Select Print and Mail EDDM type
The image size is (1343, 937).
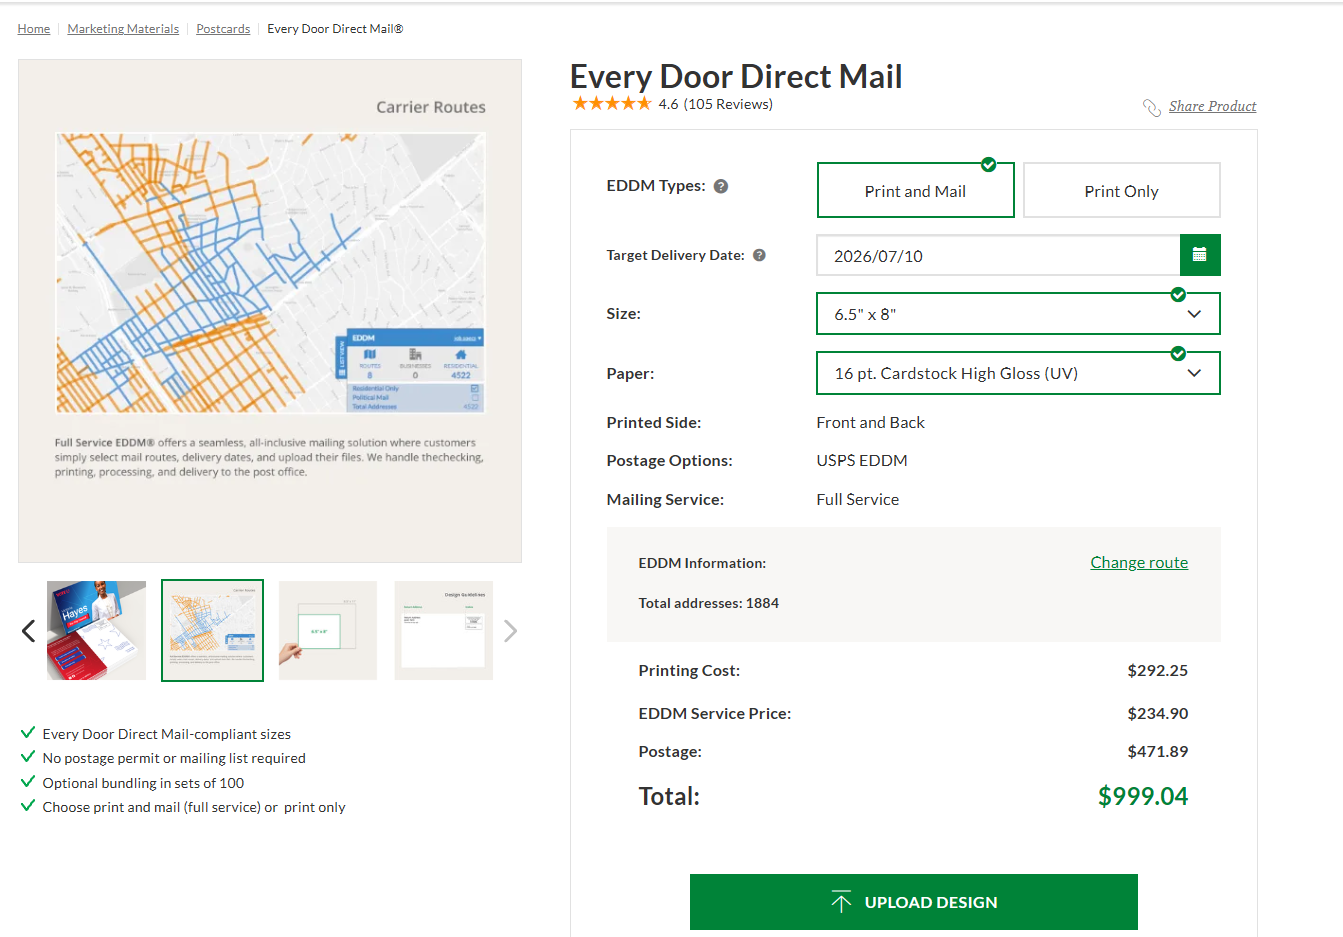pyautogui.click(x=916, y=190)
